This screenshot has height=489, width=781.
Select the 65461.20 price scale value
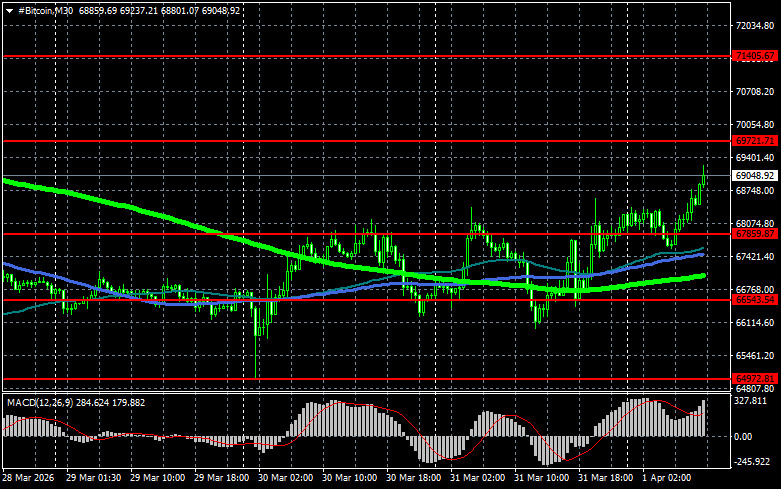[x=755, y=356]
